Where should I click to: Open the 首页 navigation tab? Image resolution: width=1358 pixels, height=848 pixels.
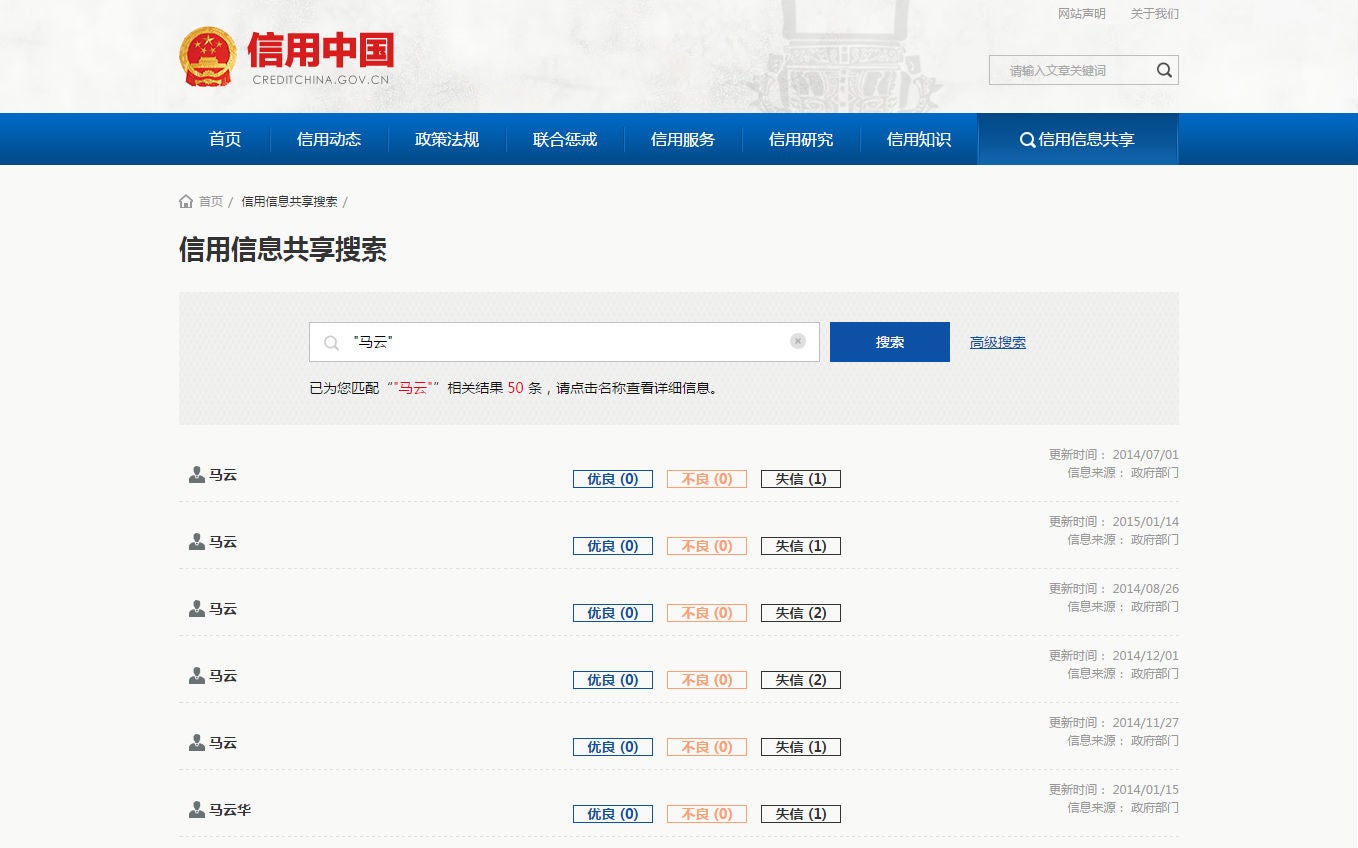[x=225, y=139]
